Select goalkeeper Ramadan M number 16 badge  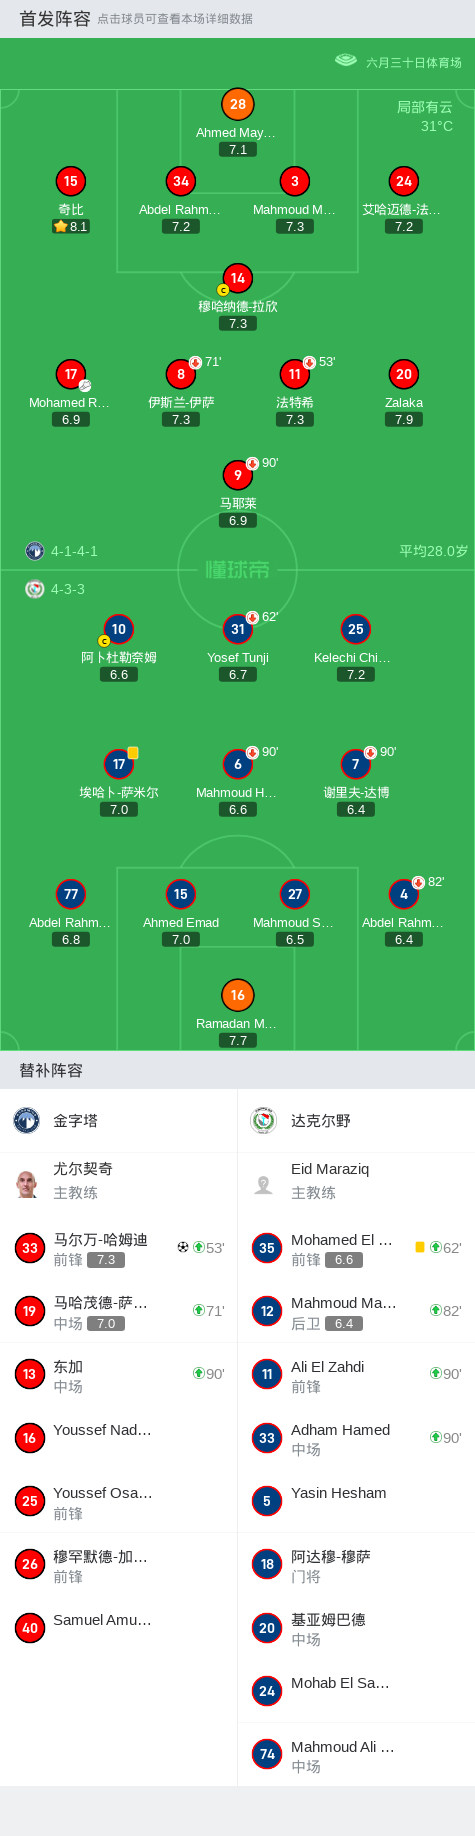pyautogui.click(x=238, y=995)
